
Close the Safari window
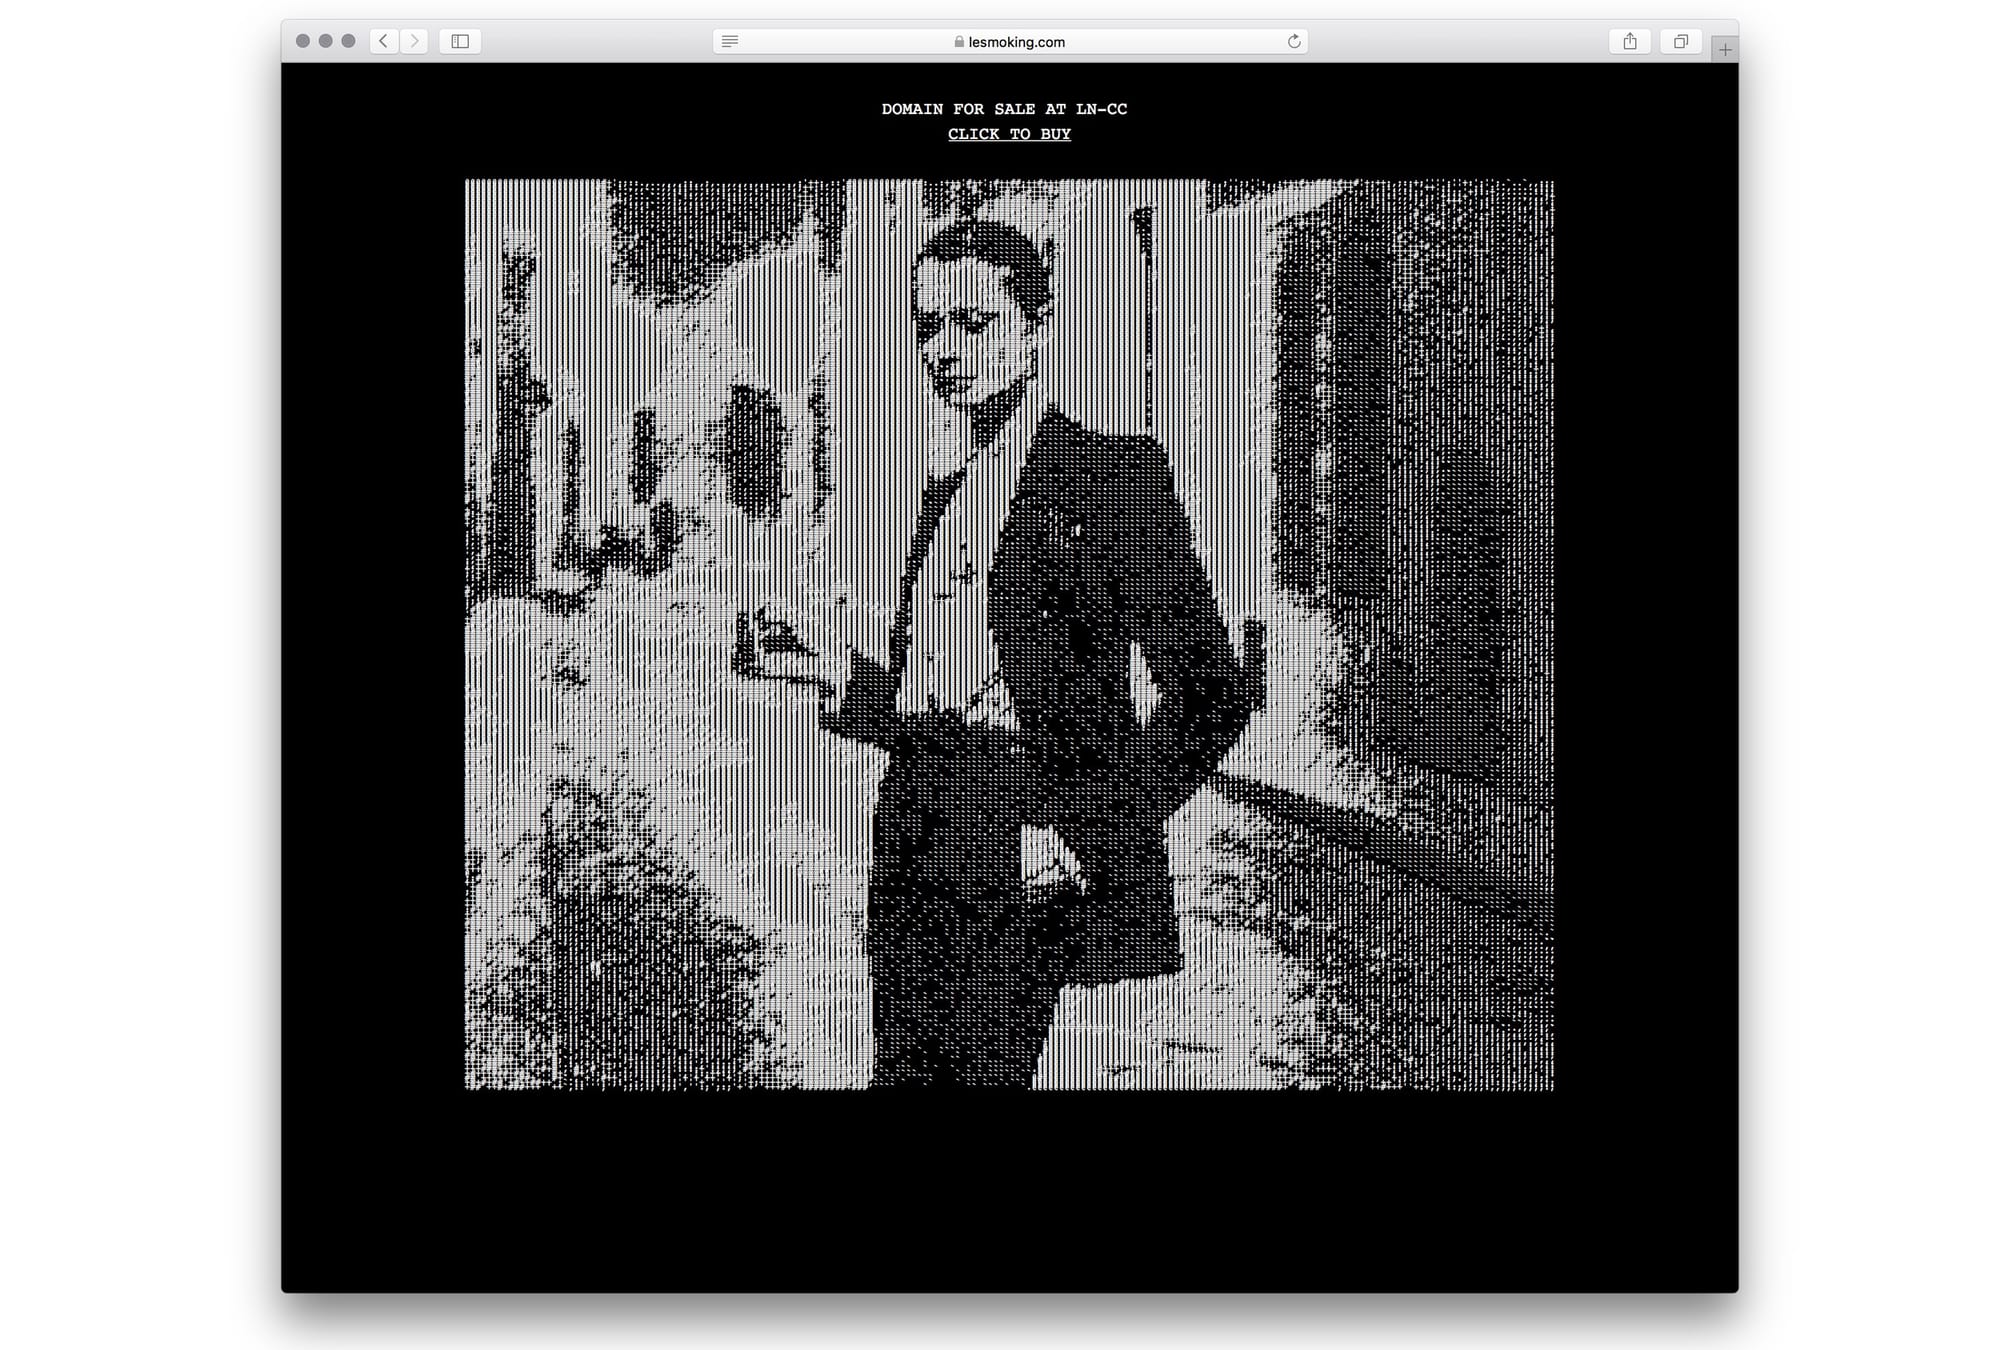303,41
